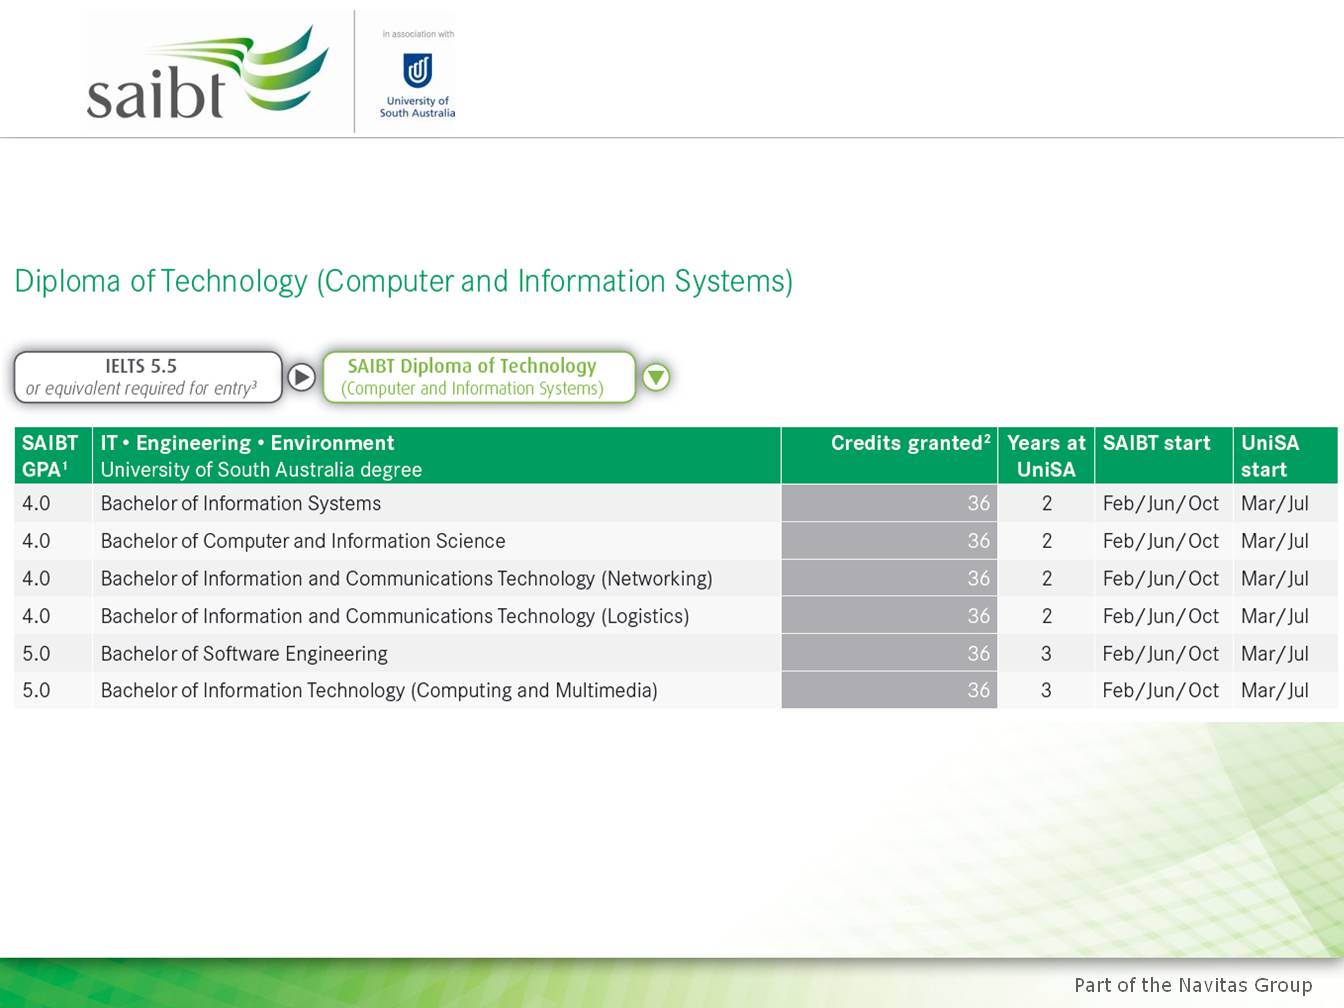Image resolution: width=1344 pixels, height=1008 pixels.
Task: Click credits 36 for Bachelor of Information Systems
Action: point(979,504)
